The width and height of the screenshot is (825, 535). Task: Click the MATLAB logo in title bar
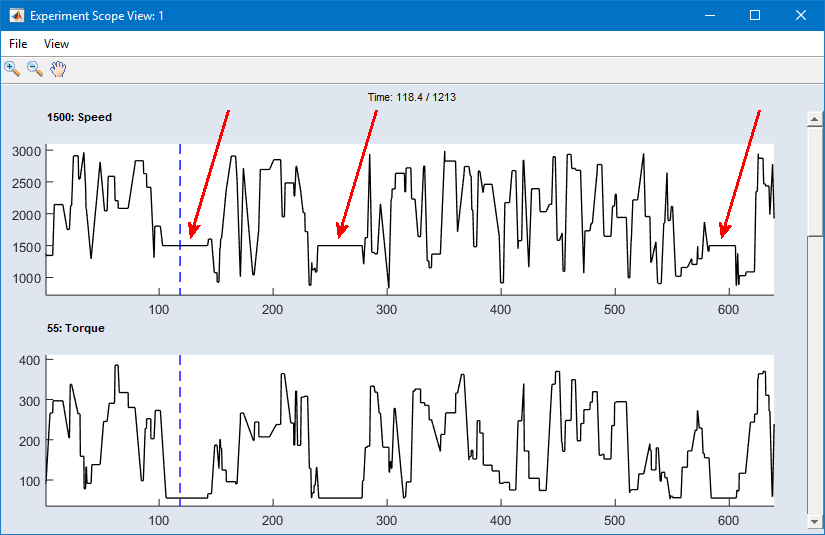(15, 15)
